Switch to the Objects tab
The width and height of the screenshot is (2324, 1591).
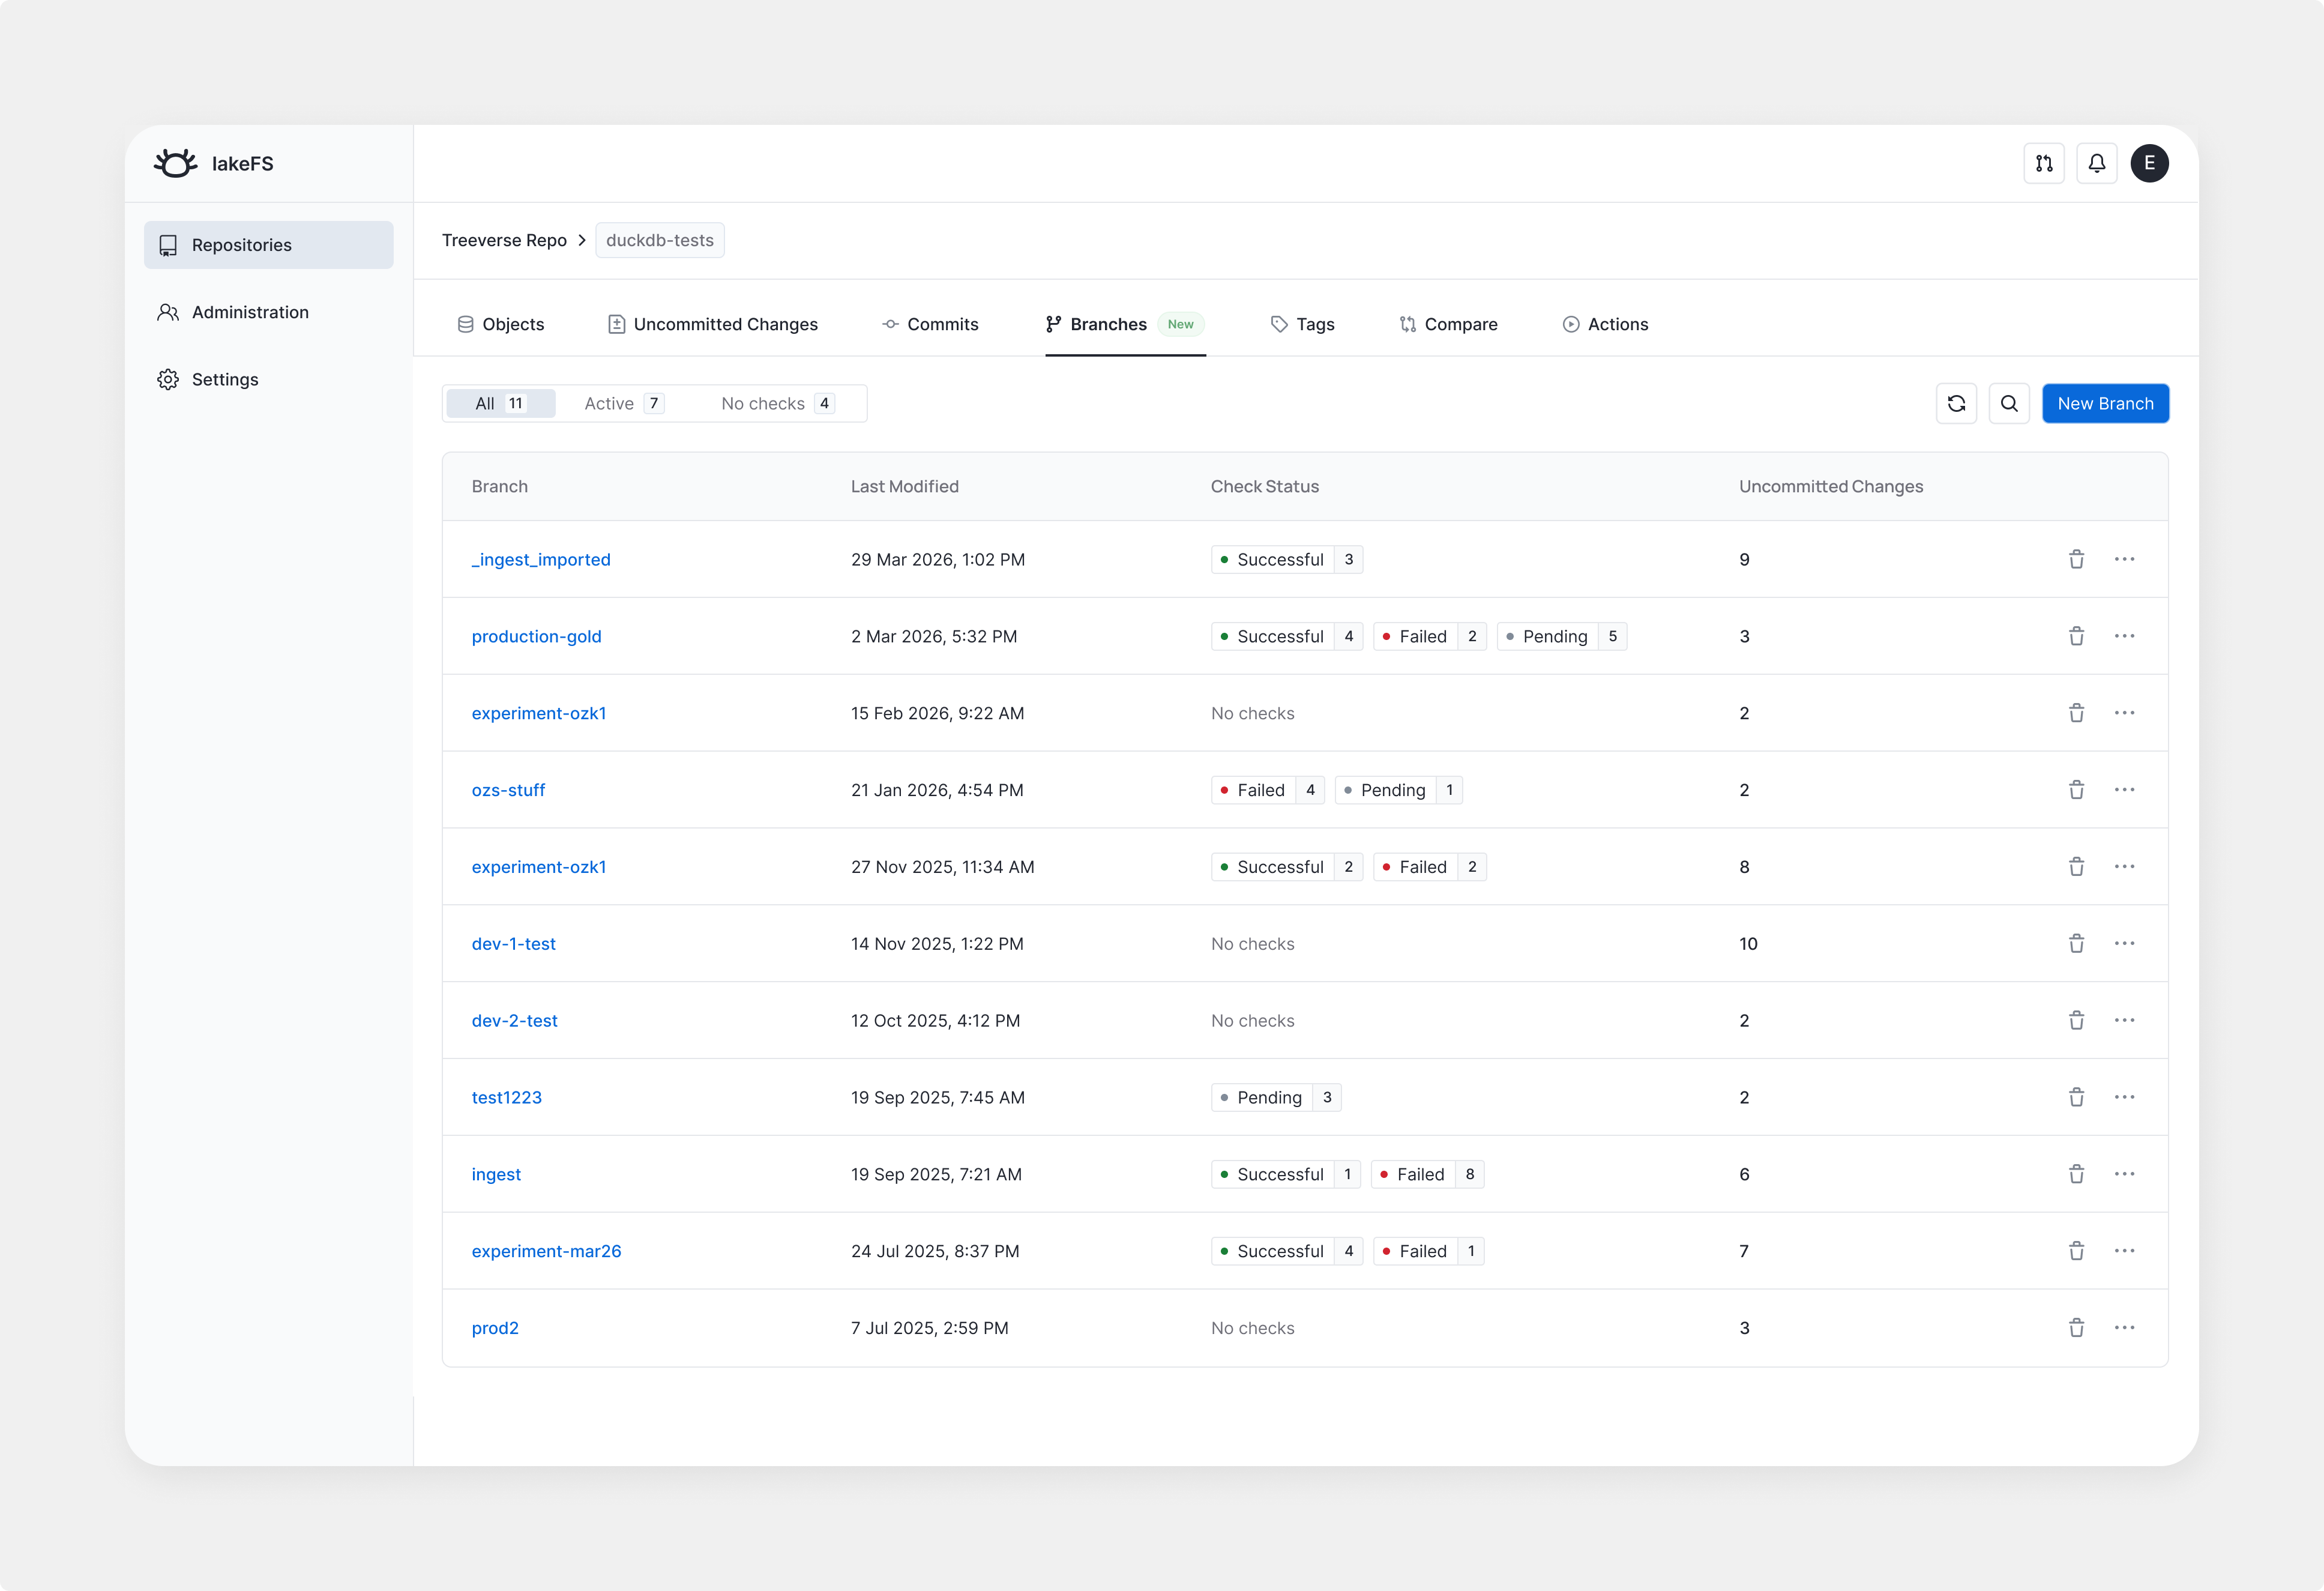tap(501, 324)
